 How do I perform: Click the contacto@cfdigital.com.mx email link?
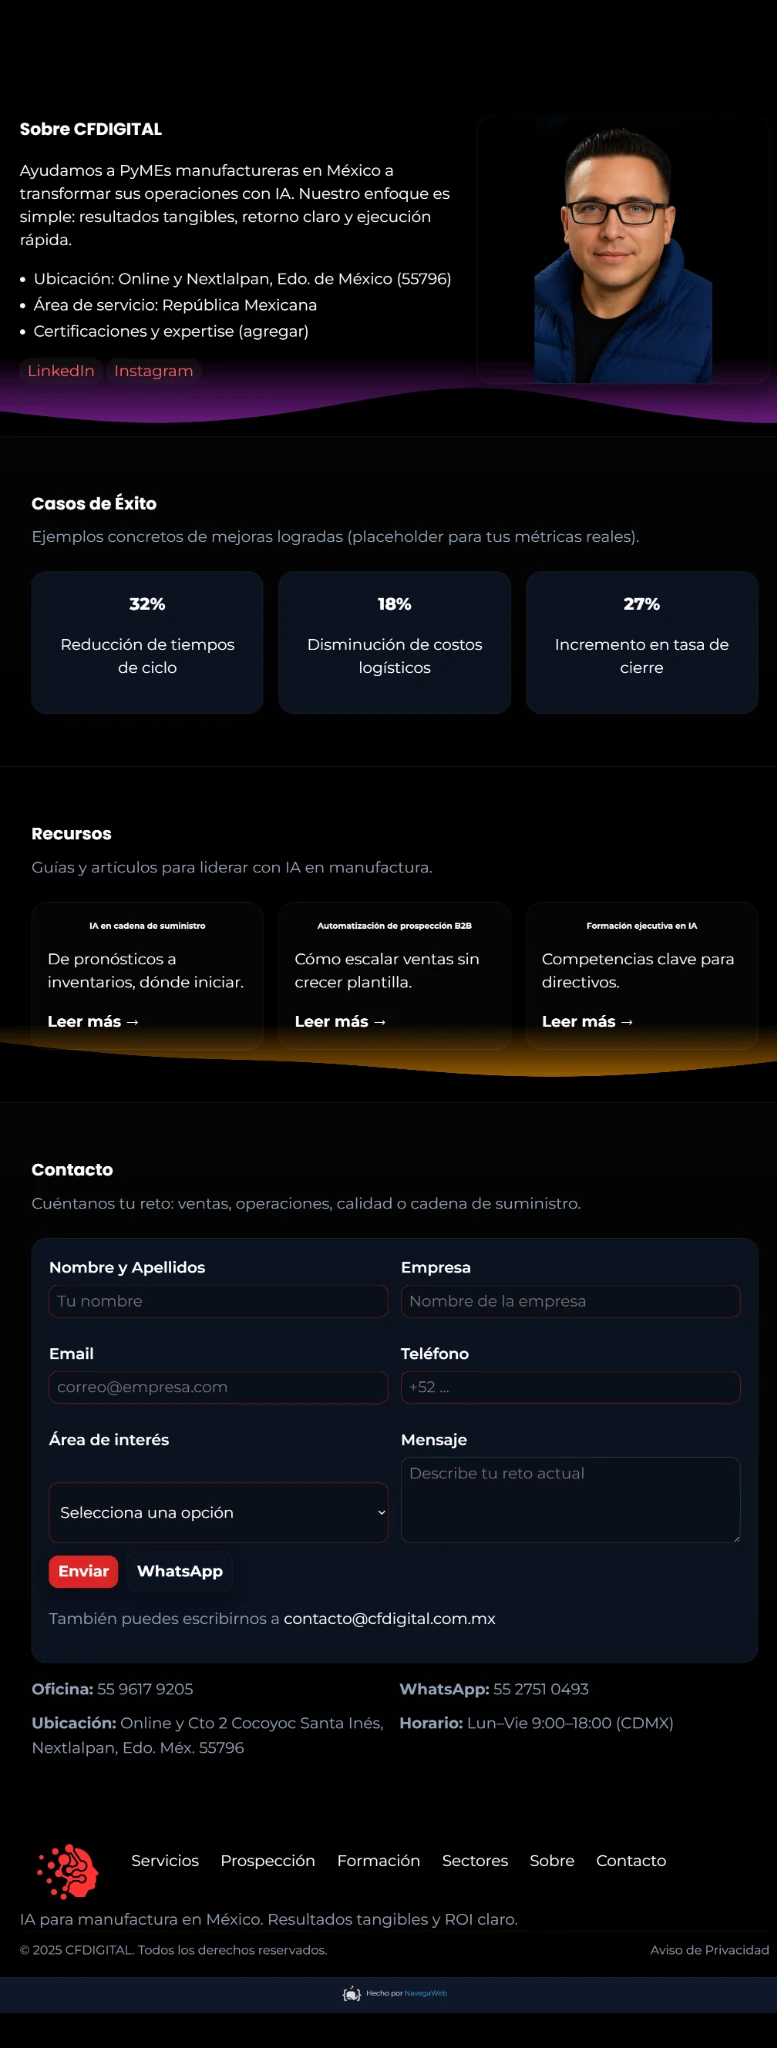pos(389,1618)
